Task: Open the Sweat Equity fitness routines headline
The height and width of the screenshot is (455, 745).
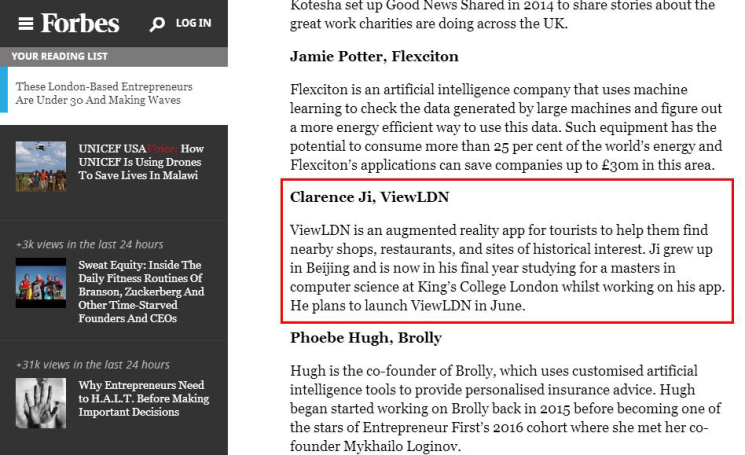Action: [141, 292]
